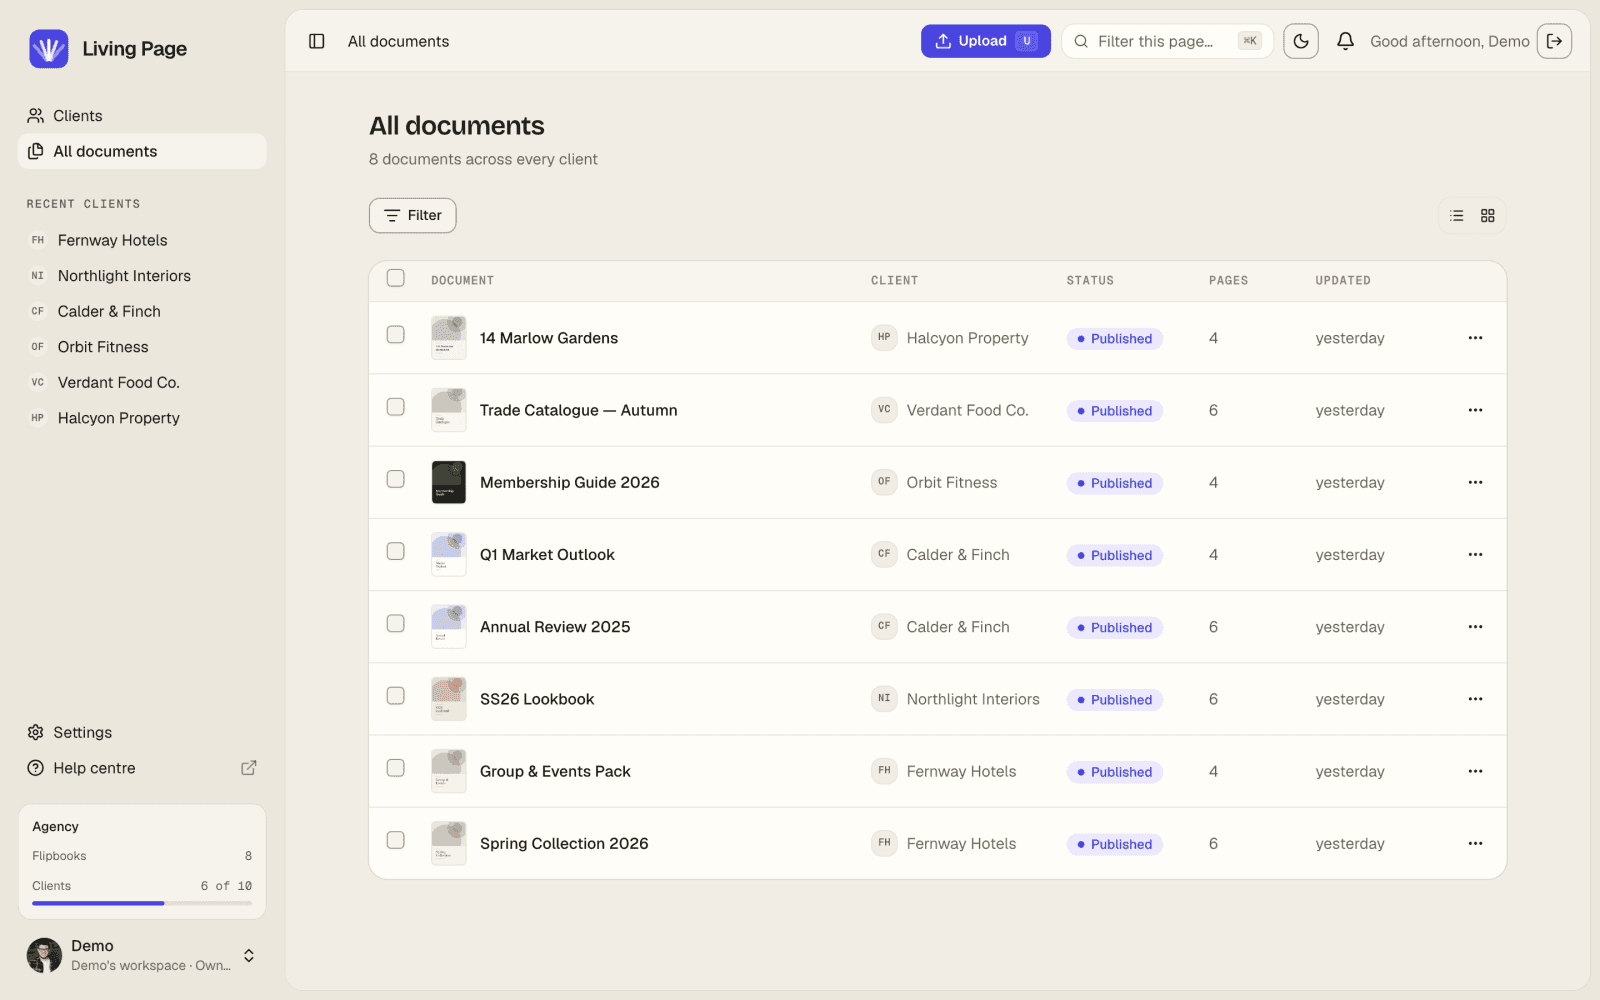Image resolution: width=1600 pixels, height=1000 pixels.
Task: Open the Orbit Fitness recent client
Action: click(142, 347)
